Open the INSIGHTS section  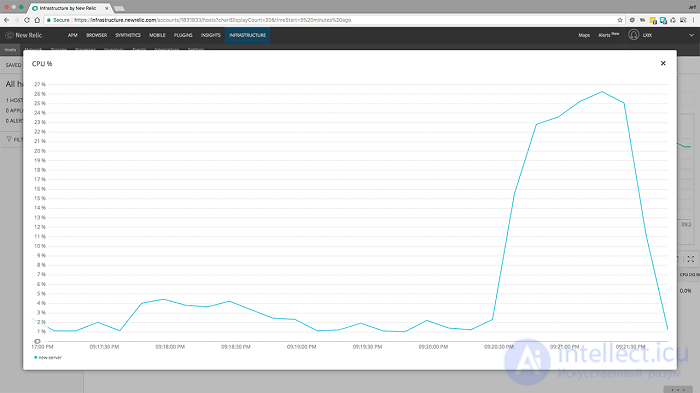(211, 35)
